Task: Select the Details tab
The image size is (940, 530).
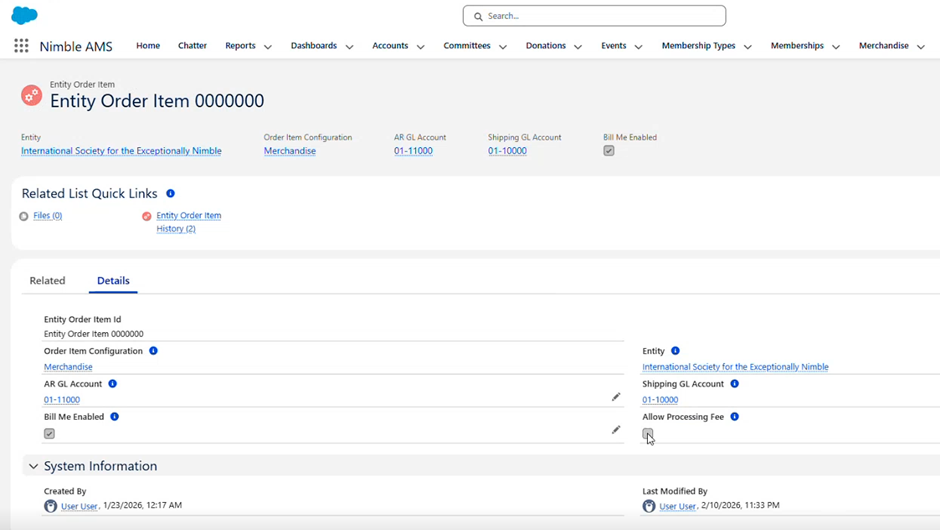Action: [x=113, y=281]
